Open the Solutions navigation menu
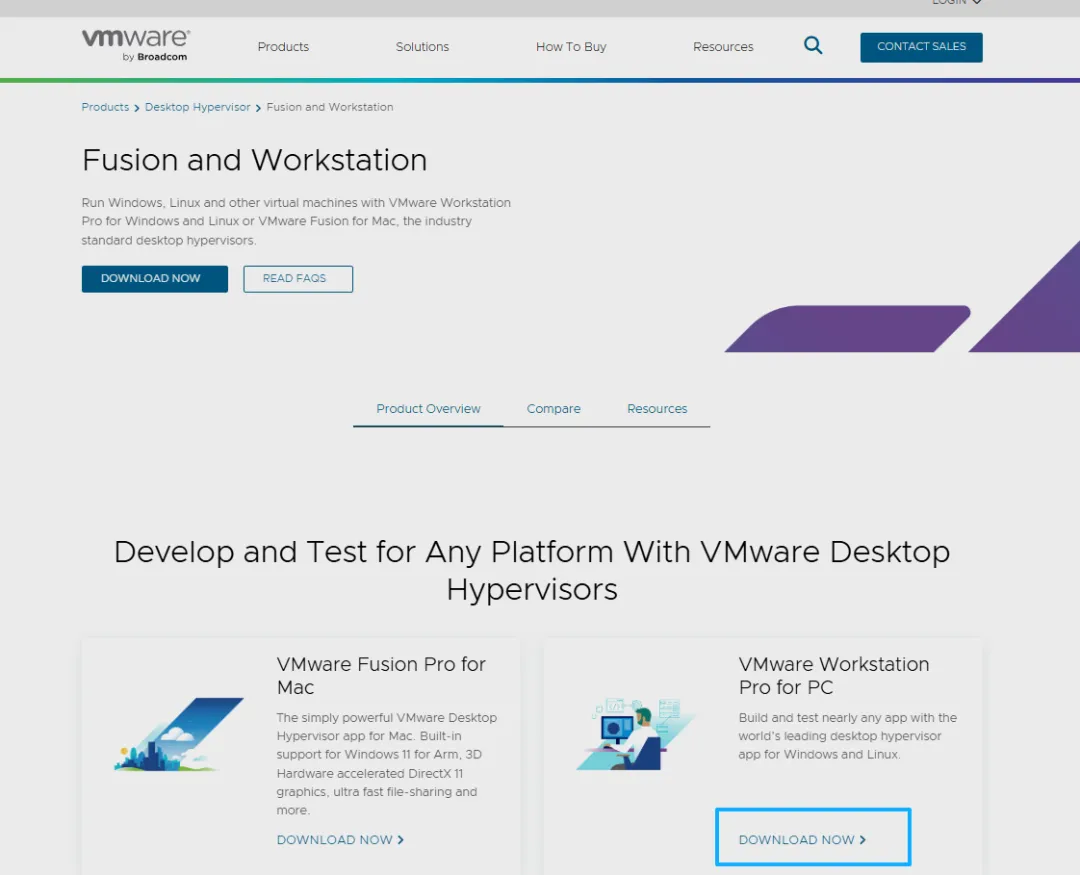Image resolution: width=1080 pixels, height=875 pixels. 422,47
